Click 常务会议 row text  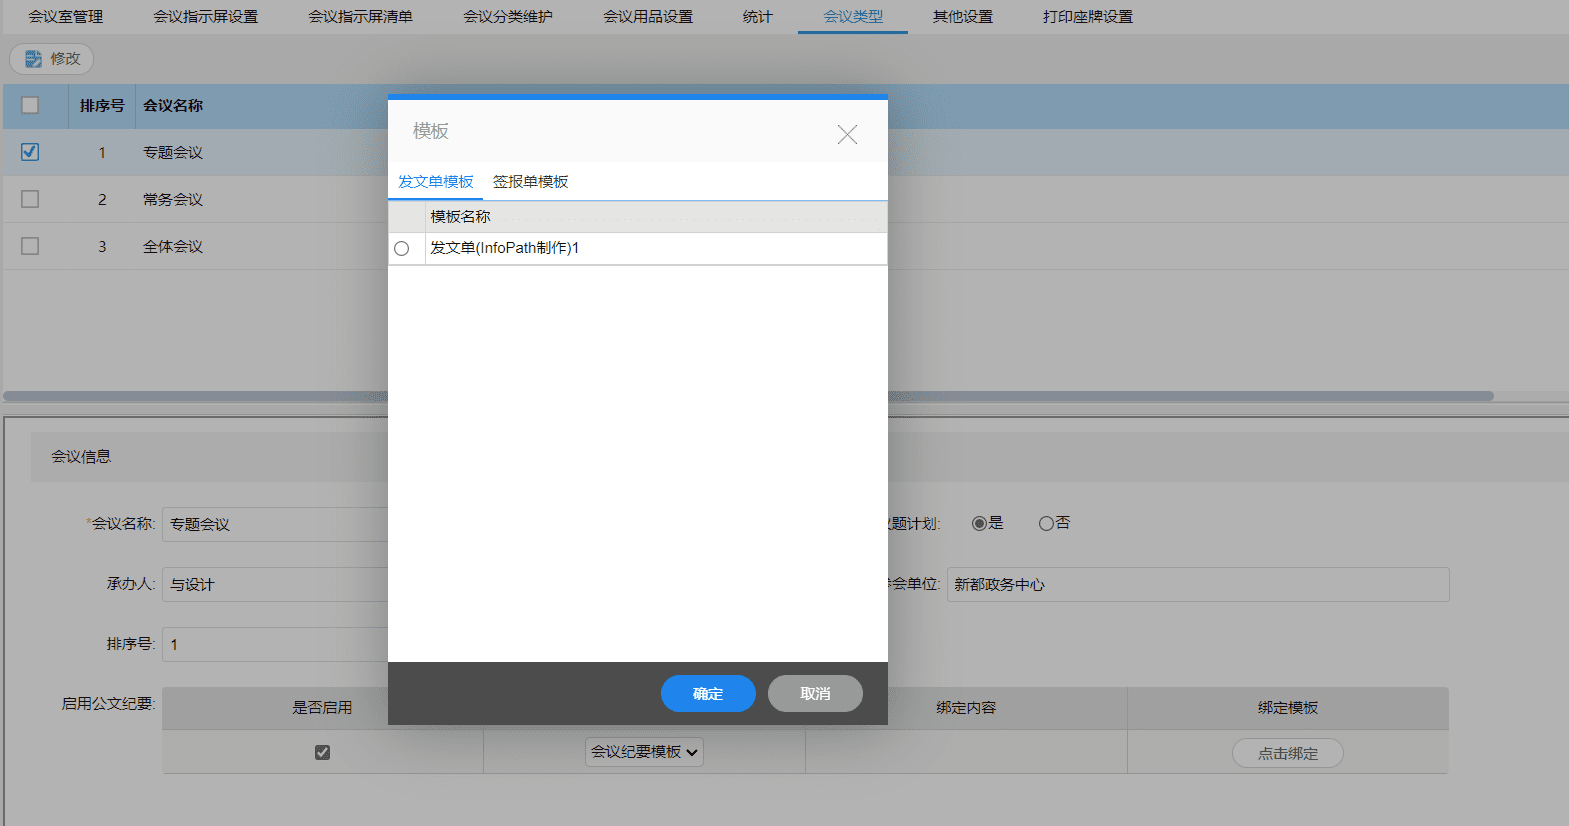(173, 199)
